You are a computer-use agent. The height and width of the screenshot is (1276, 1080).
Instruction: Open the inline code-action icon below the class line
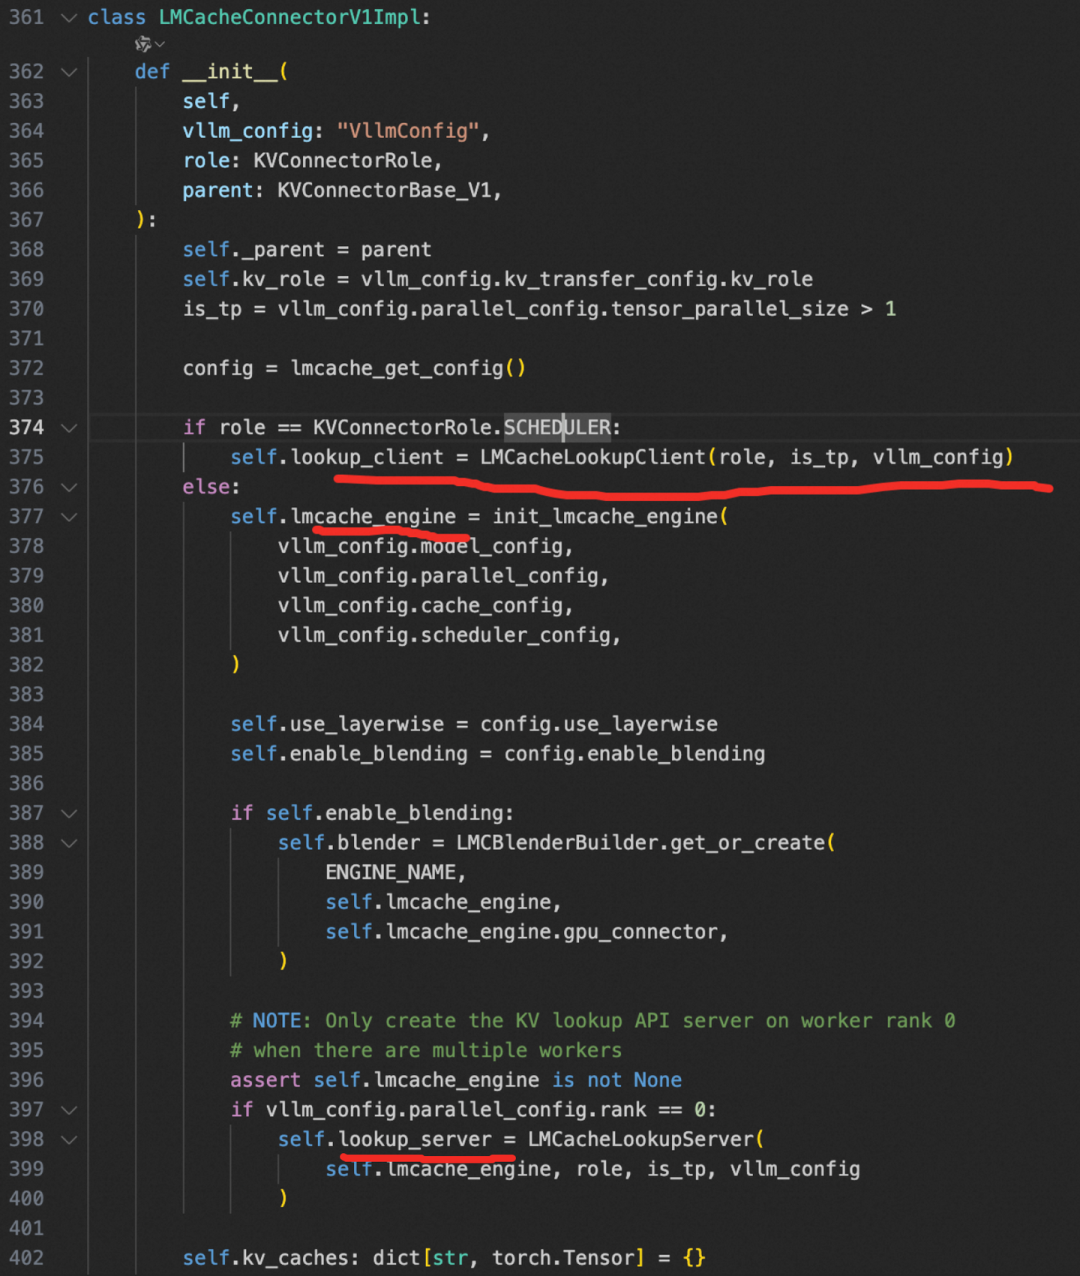[149, 44]
